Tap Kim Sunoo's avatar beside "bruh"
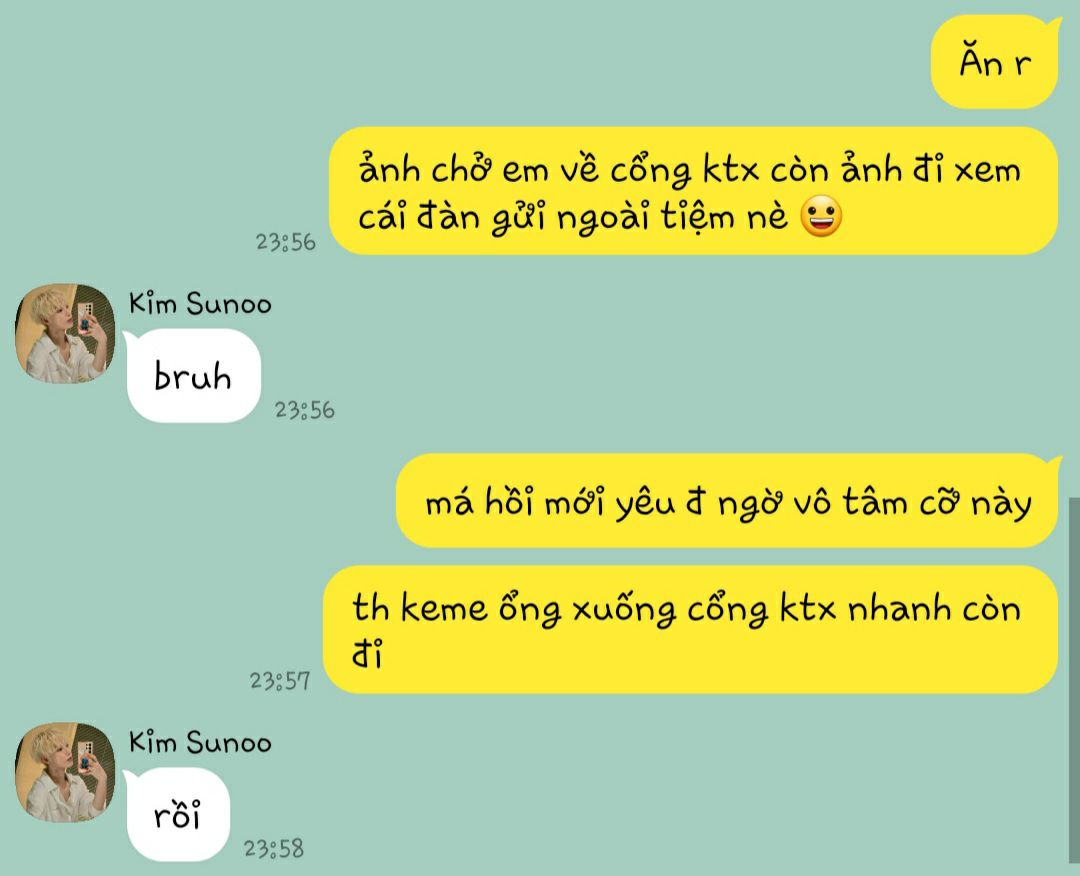 pos(65,333)
